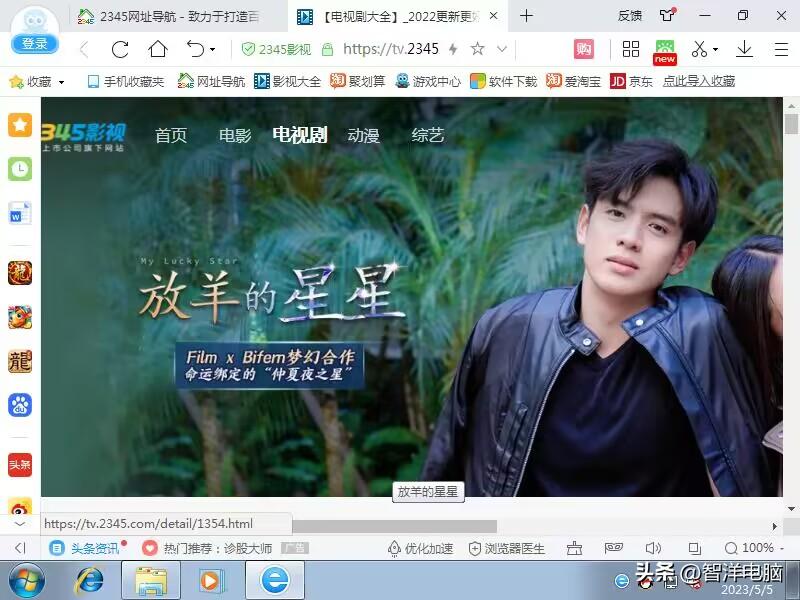Switch to the 电影 navigation tab
This screenshot has height=600, width=800.
coord(232,135)
